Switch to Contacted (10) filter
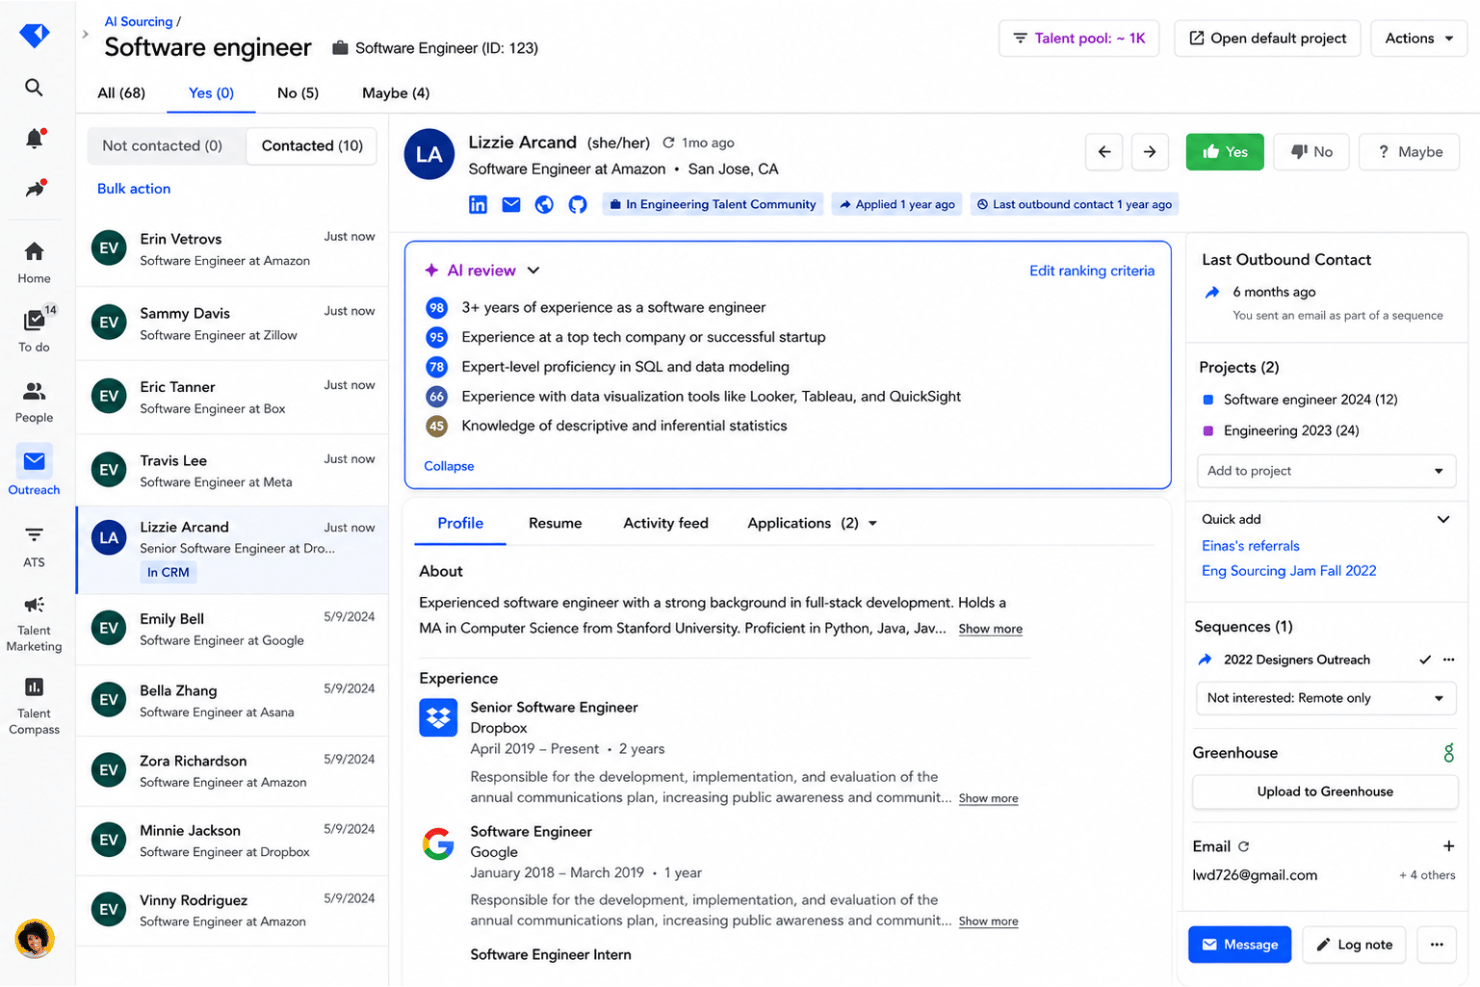This screenshot has height=987, width=1480. tap(312, 145)
